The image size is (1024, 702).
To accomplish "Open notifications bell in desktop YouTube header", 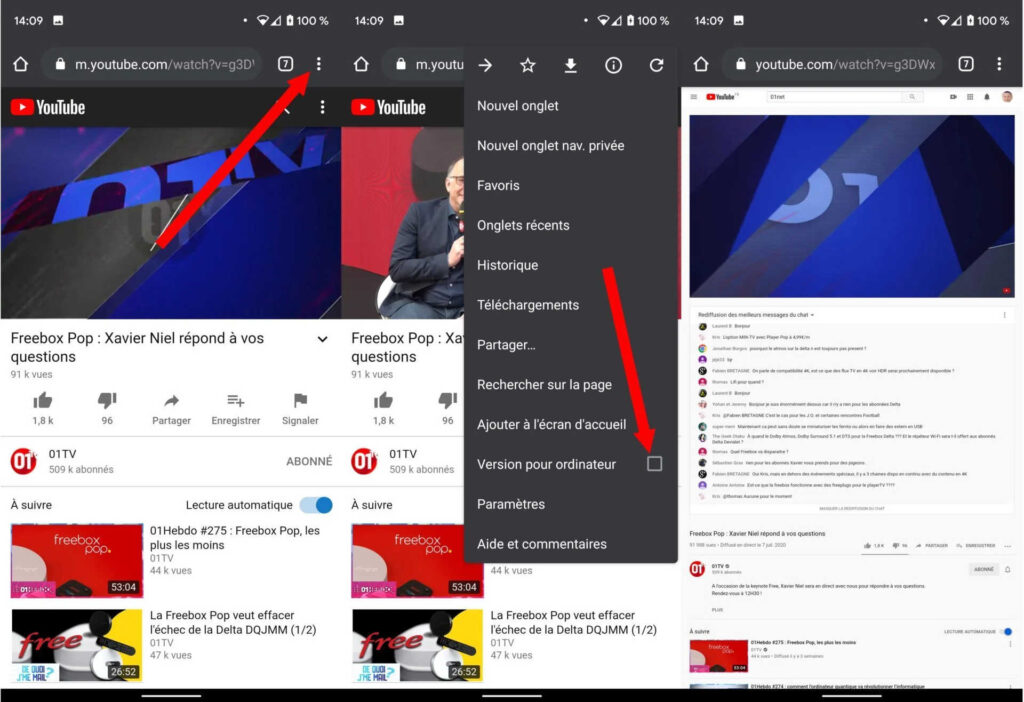I will coord(987,97).
